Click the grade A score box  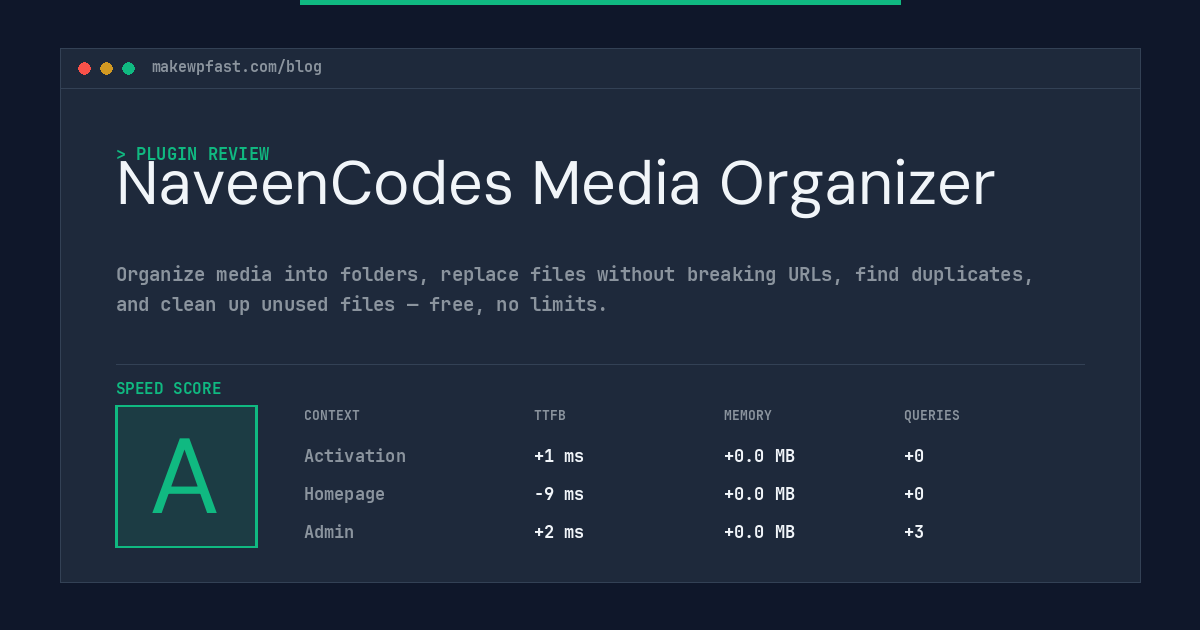[186, 476]
